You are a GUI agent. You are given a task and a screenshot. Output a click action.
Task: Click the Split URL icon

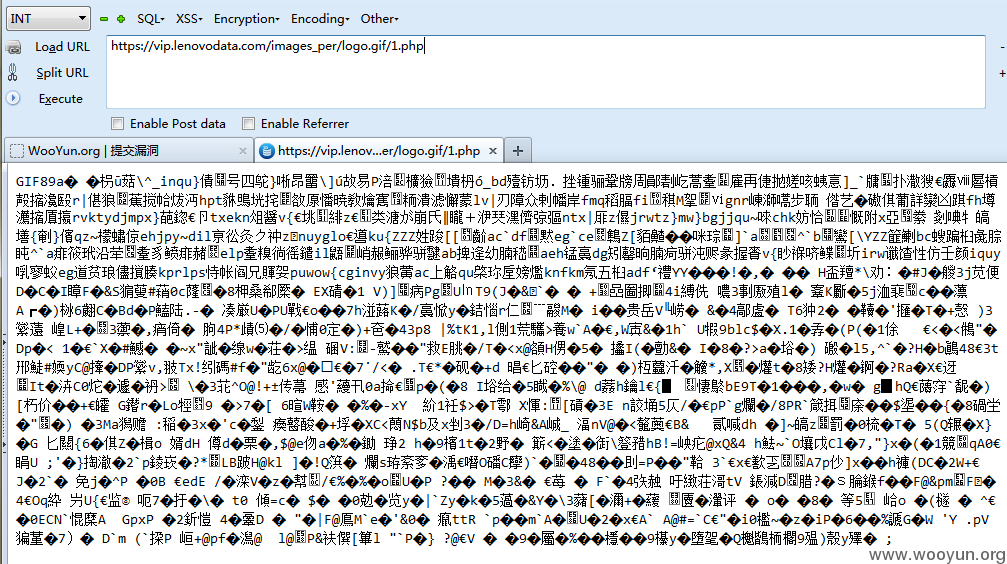click(x=13, y=73)
